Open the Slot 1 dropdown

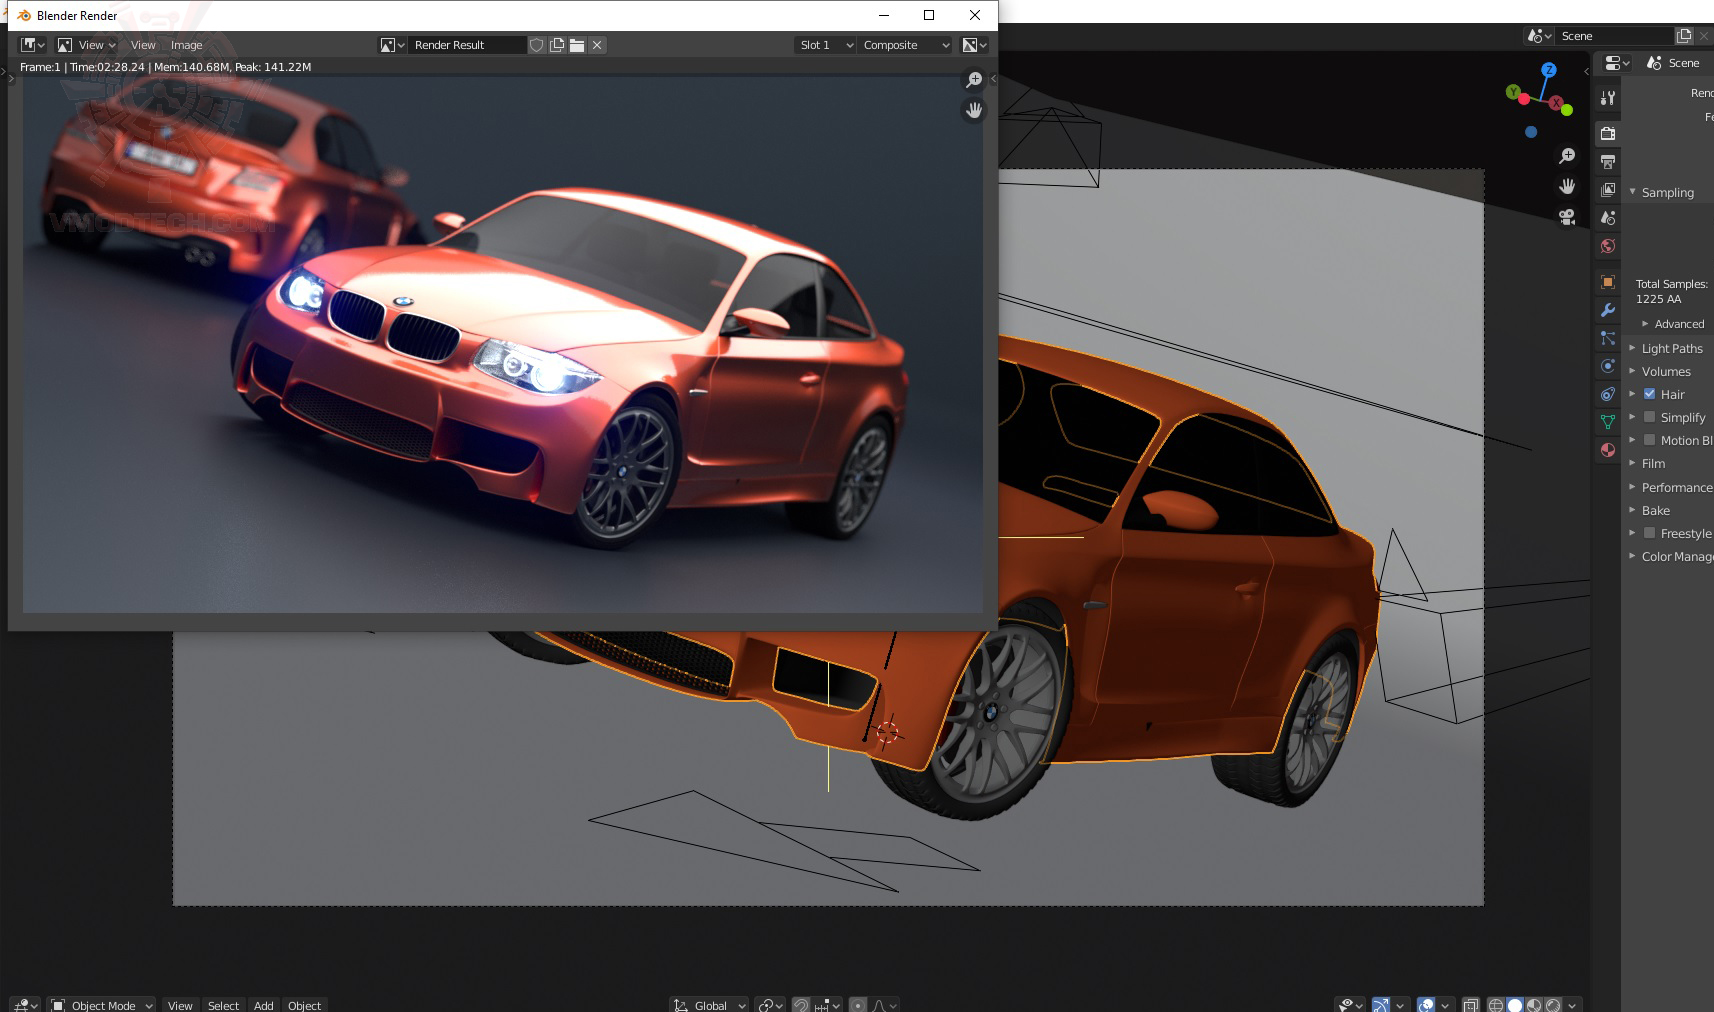click(x=825, y=45)
